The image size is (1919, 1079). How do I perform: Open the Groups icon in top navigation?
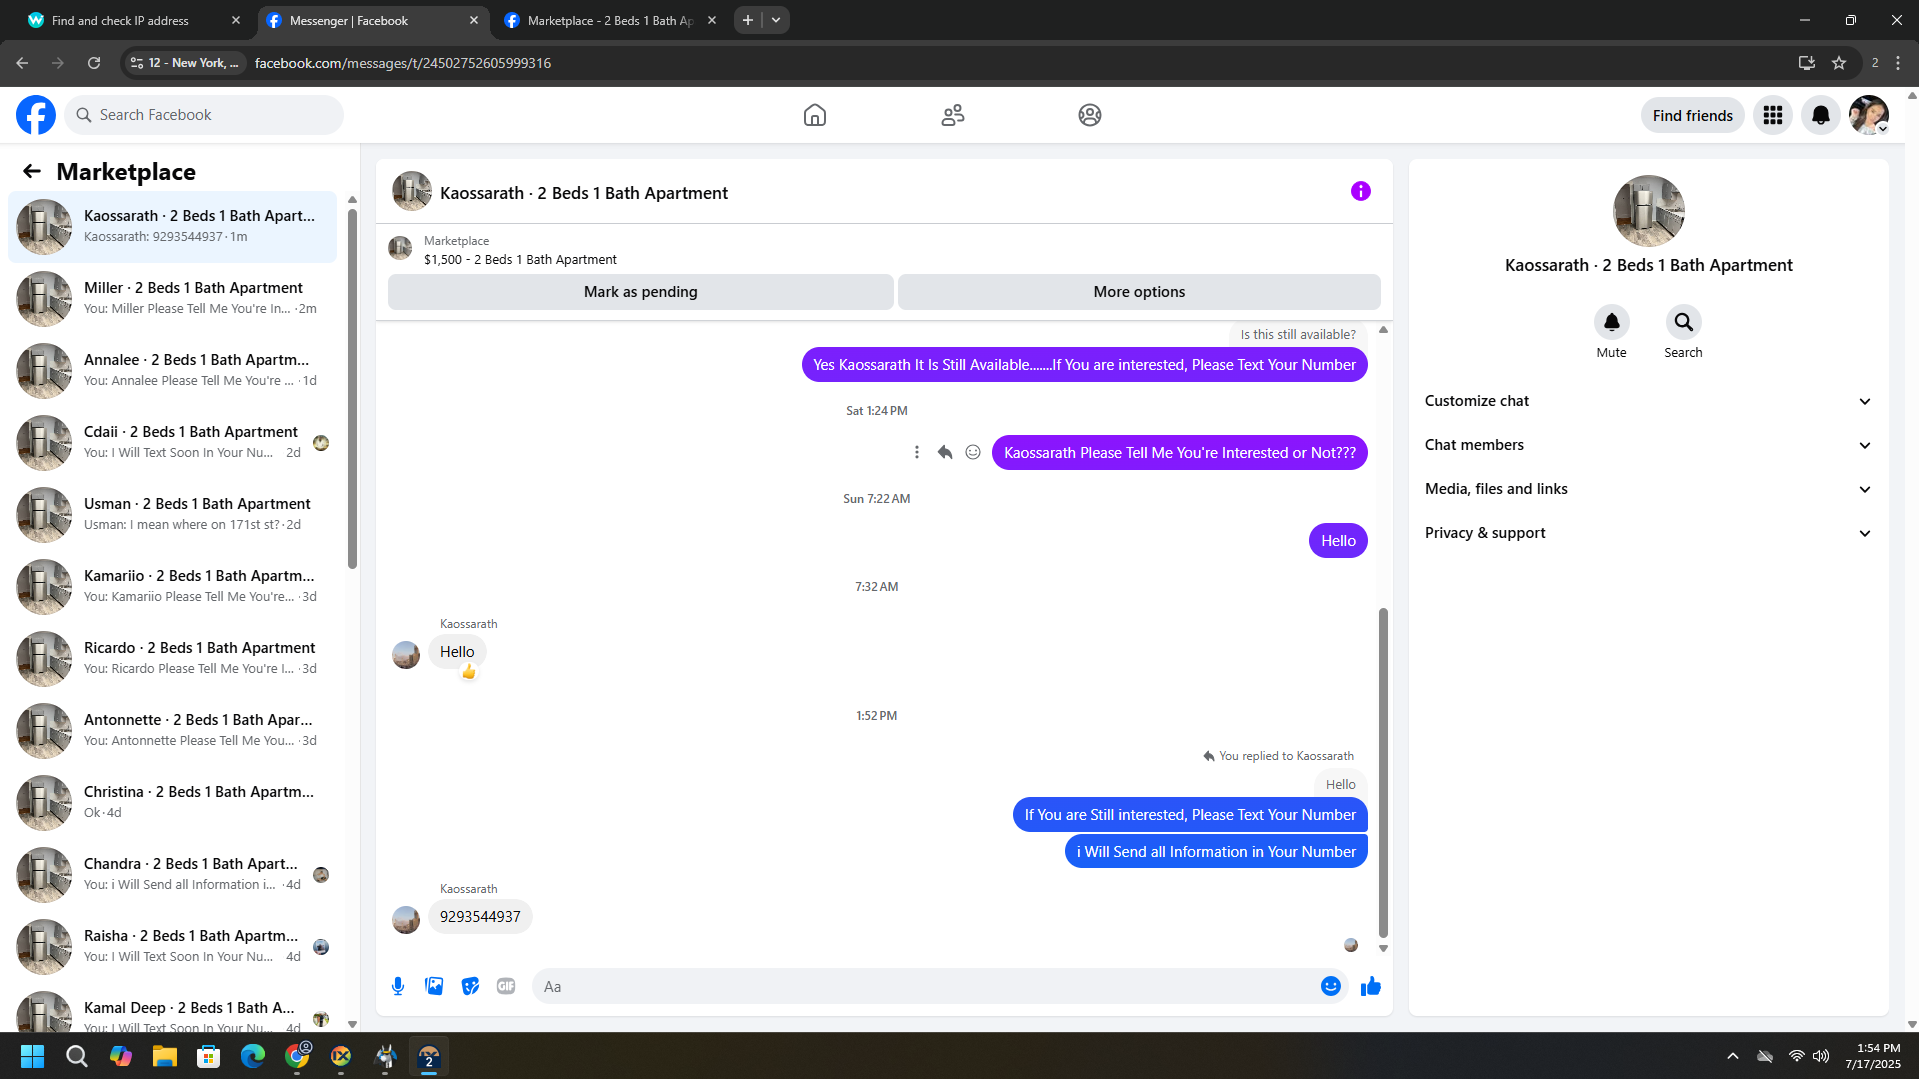pos(1090,115)
